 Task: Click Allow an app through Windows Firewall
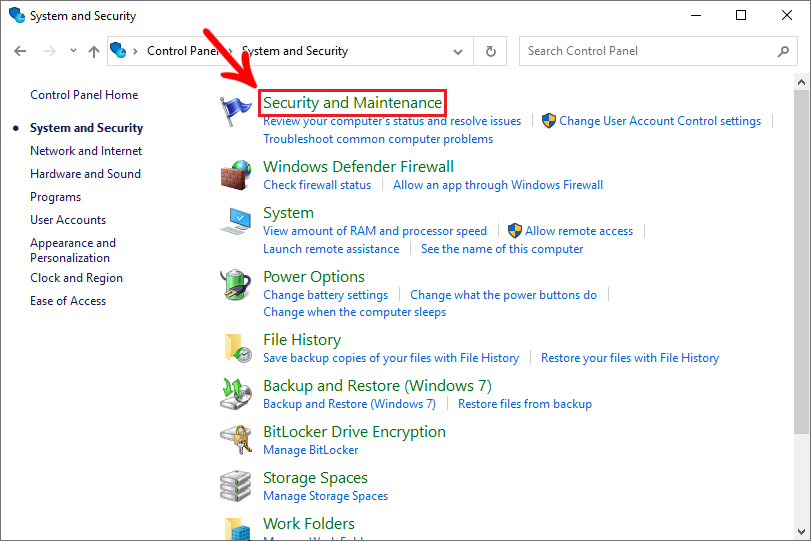click(x=498, y=185)
